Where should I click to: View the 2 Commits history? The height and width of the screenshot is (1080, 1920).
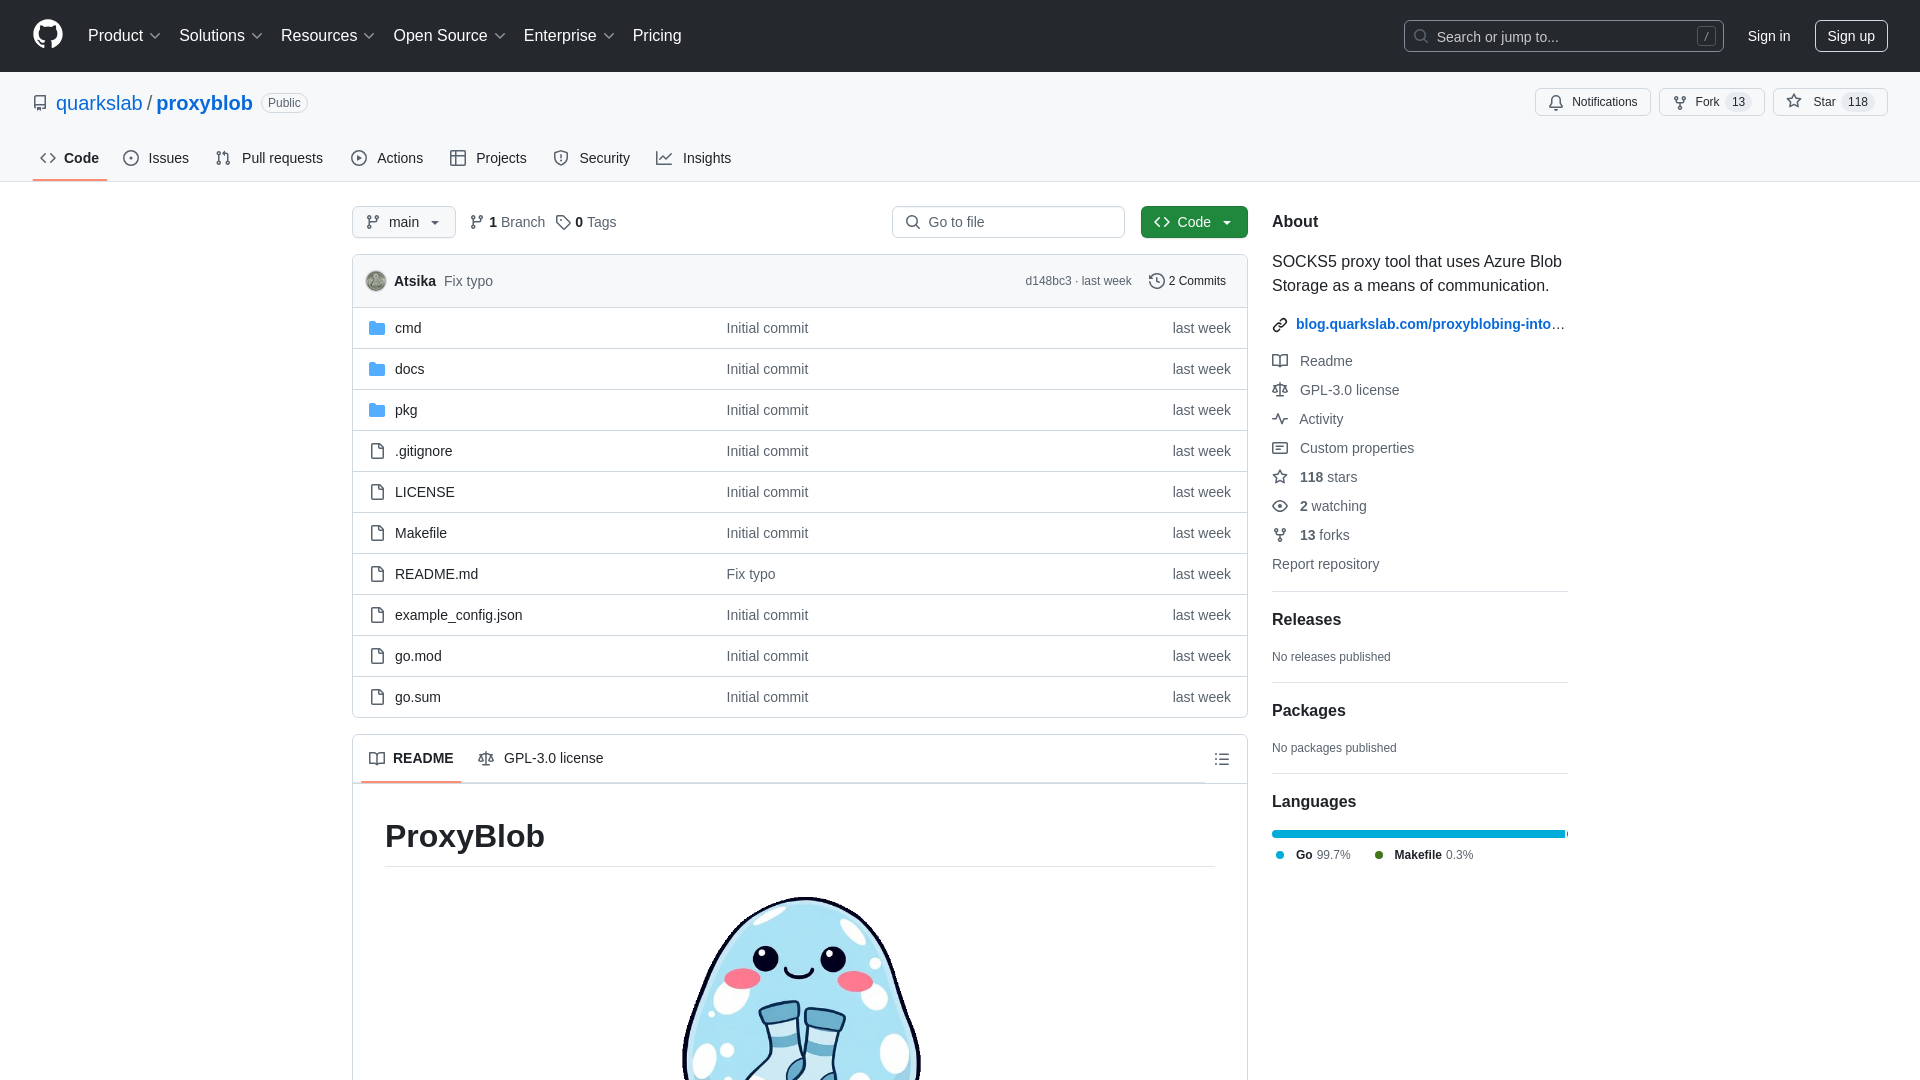[x=1187, y=281]
